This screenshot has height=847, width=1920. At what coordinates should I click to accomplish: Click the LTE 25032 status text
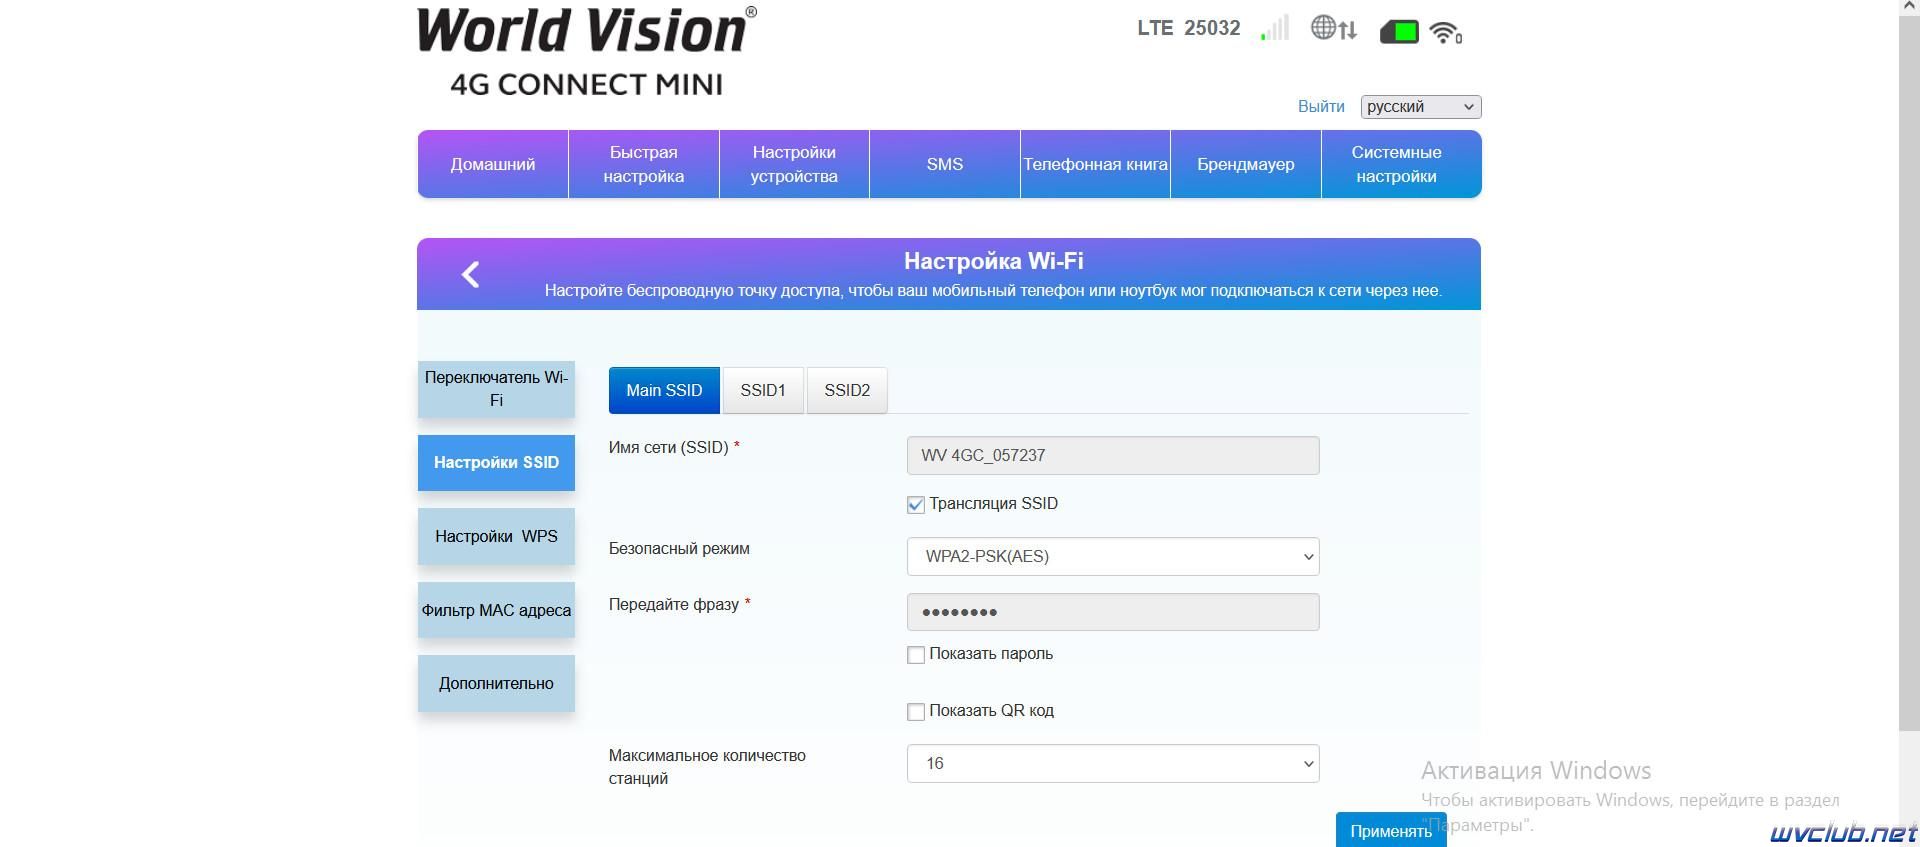(1188, 28)
